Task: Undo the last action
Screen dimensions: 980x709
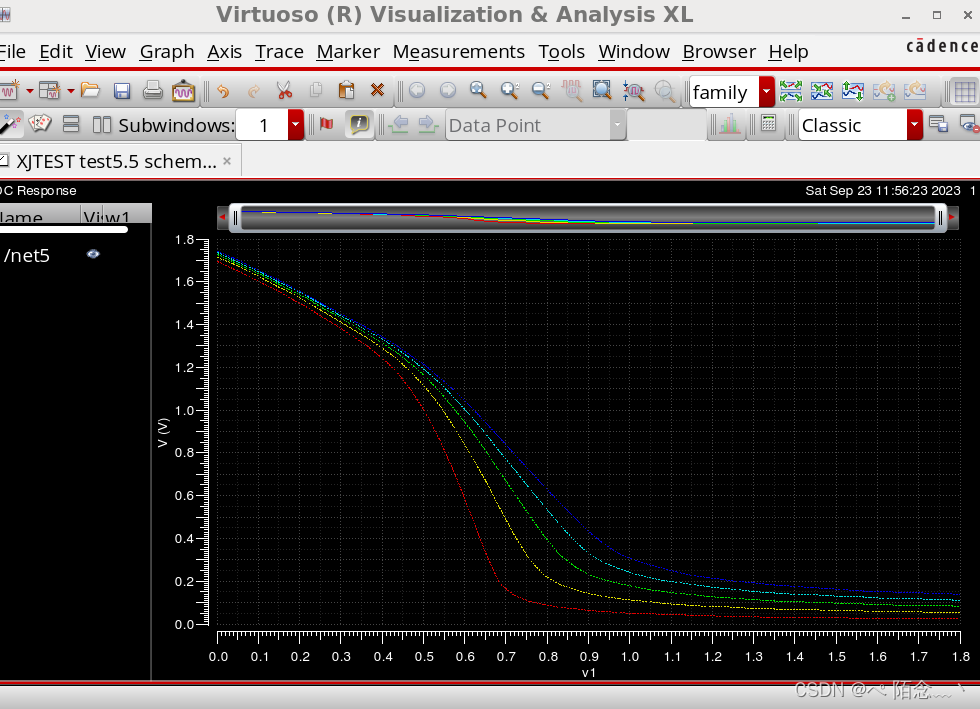Action: pos(222,91)
